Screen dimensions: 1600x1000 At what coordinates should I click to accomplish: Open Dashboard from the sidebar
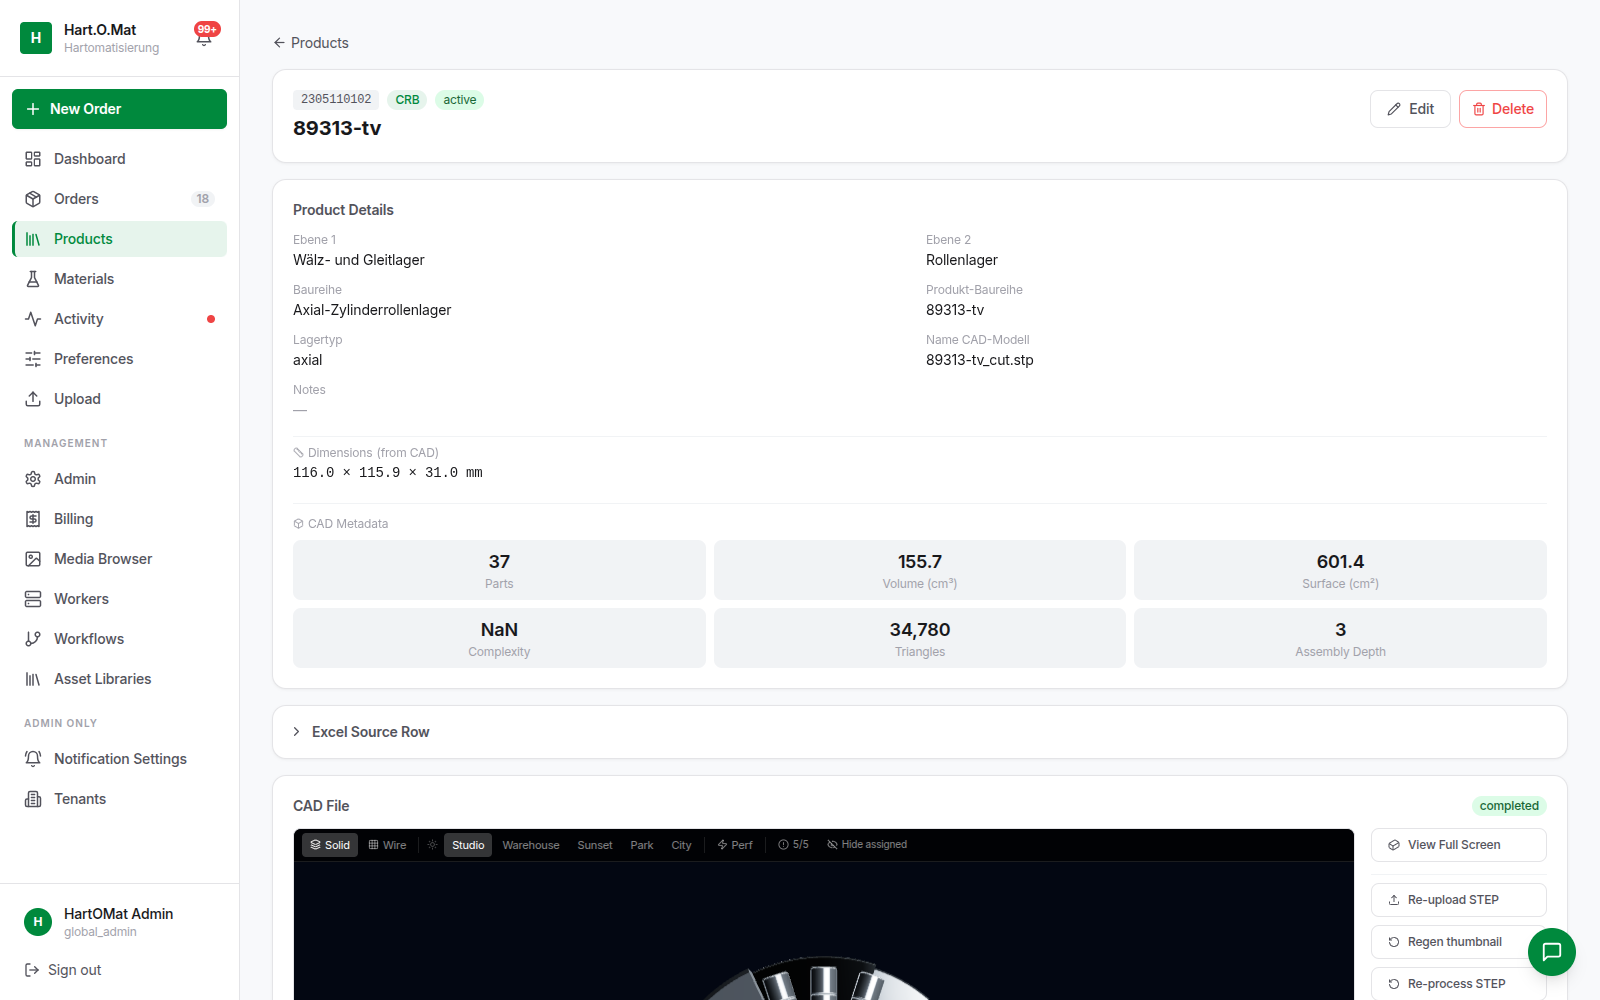click(119, 159)
